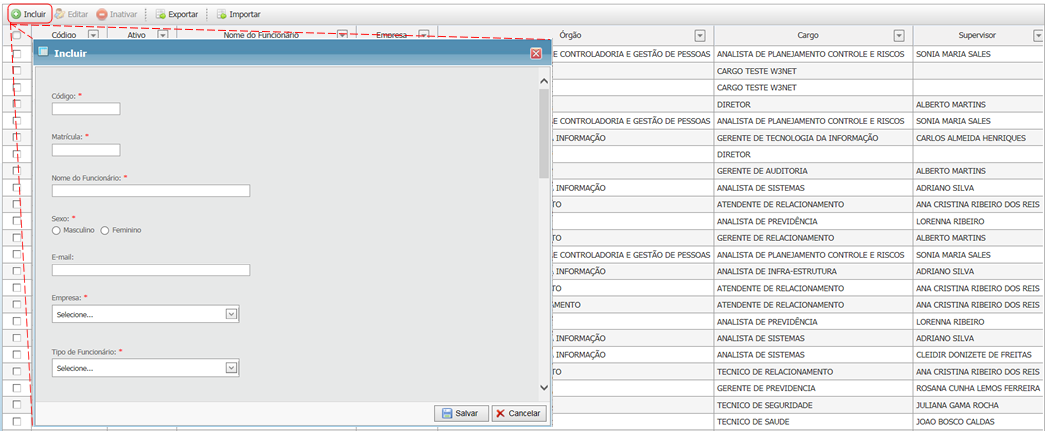Open the Supervisor column filter arrow
The width and height of the screenshot is (1045, 432).
[1032, 35]
